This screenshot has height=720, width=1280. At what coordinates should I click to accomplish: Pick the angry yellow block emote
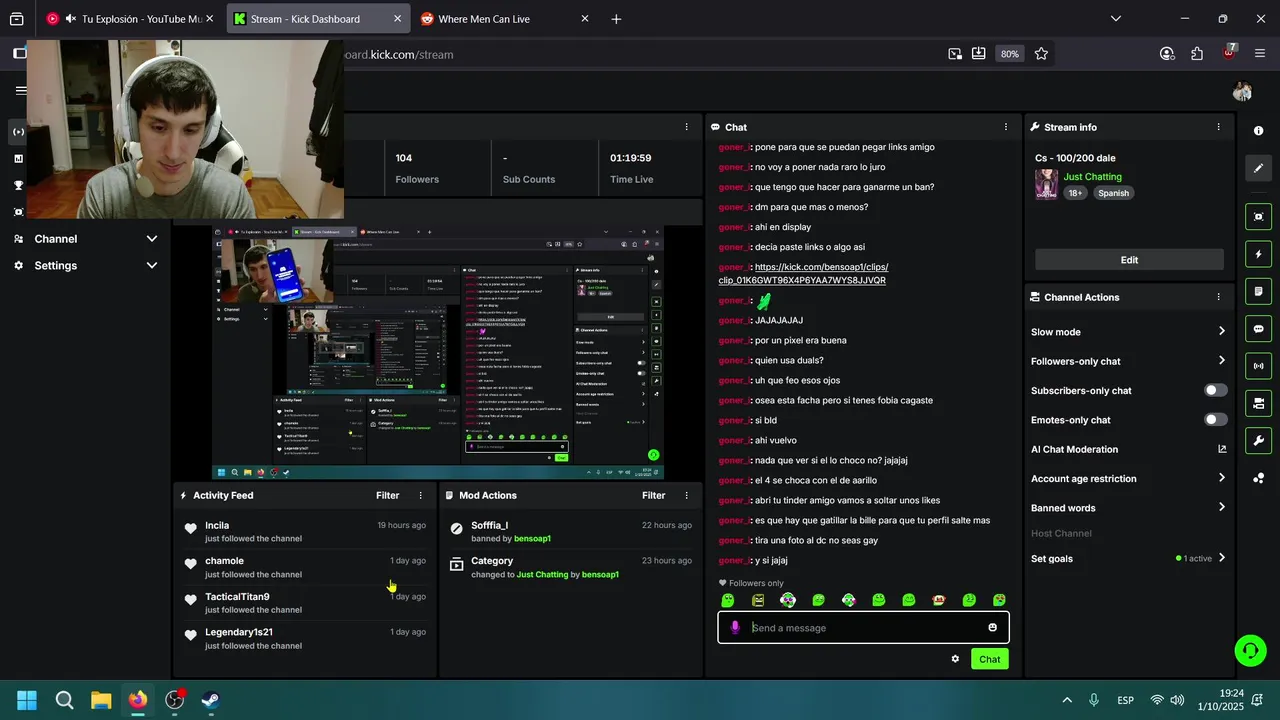click(x=758, y=600)
